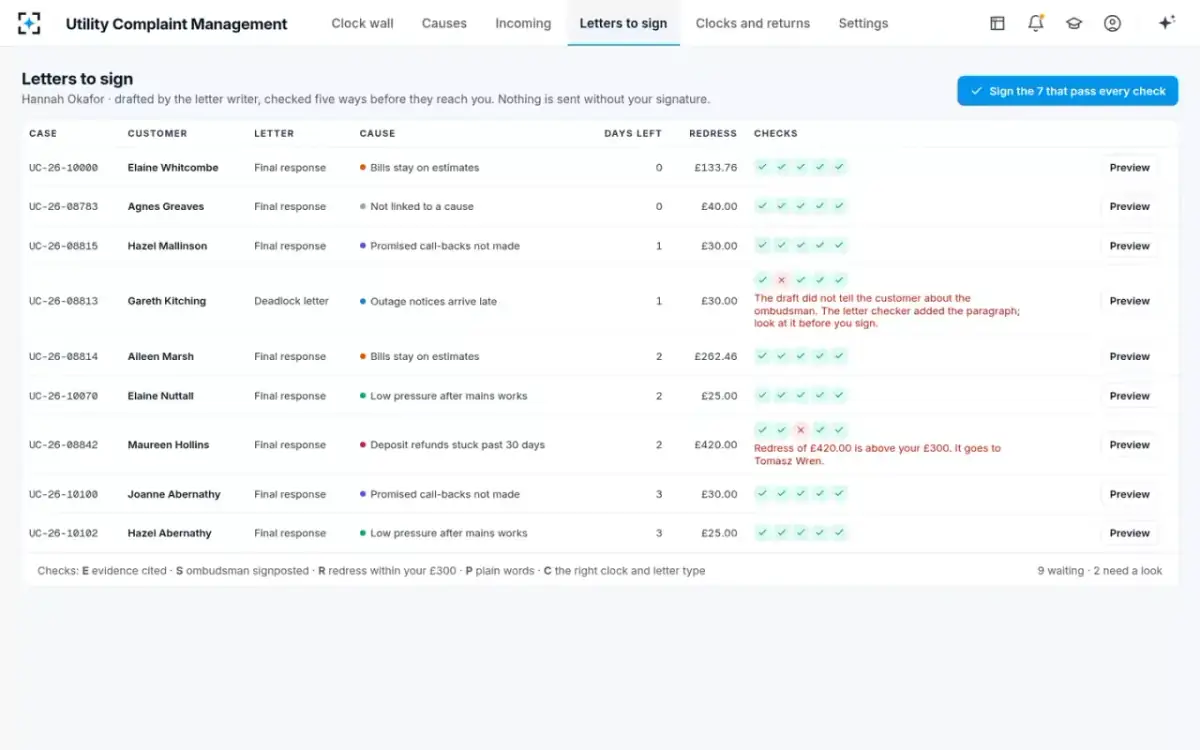
Task: Go to the Incoming tab
Action: 523,23
